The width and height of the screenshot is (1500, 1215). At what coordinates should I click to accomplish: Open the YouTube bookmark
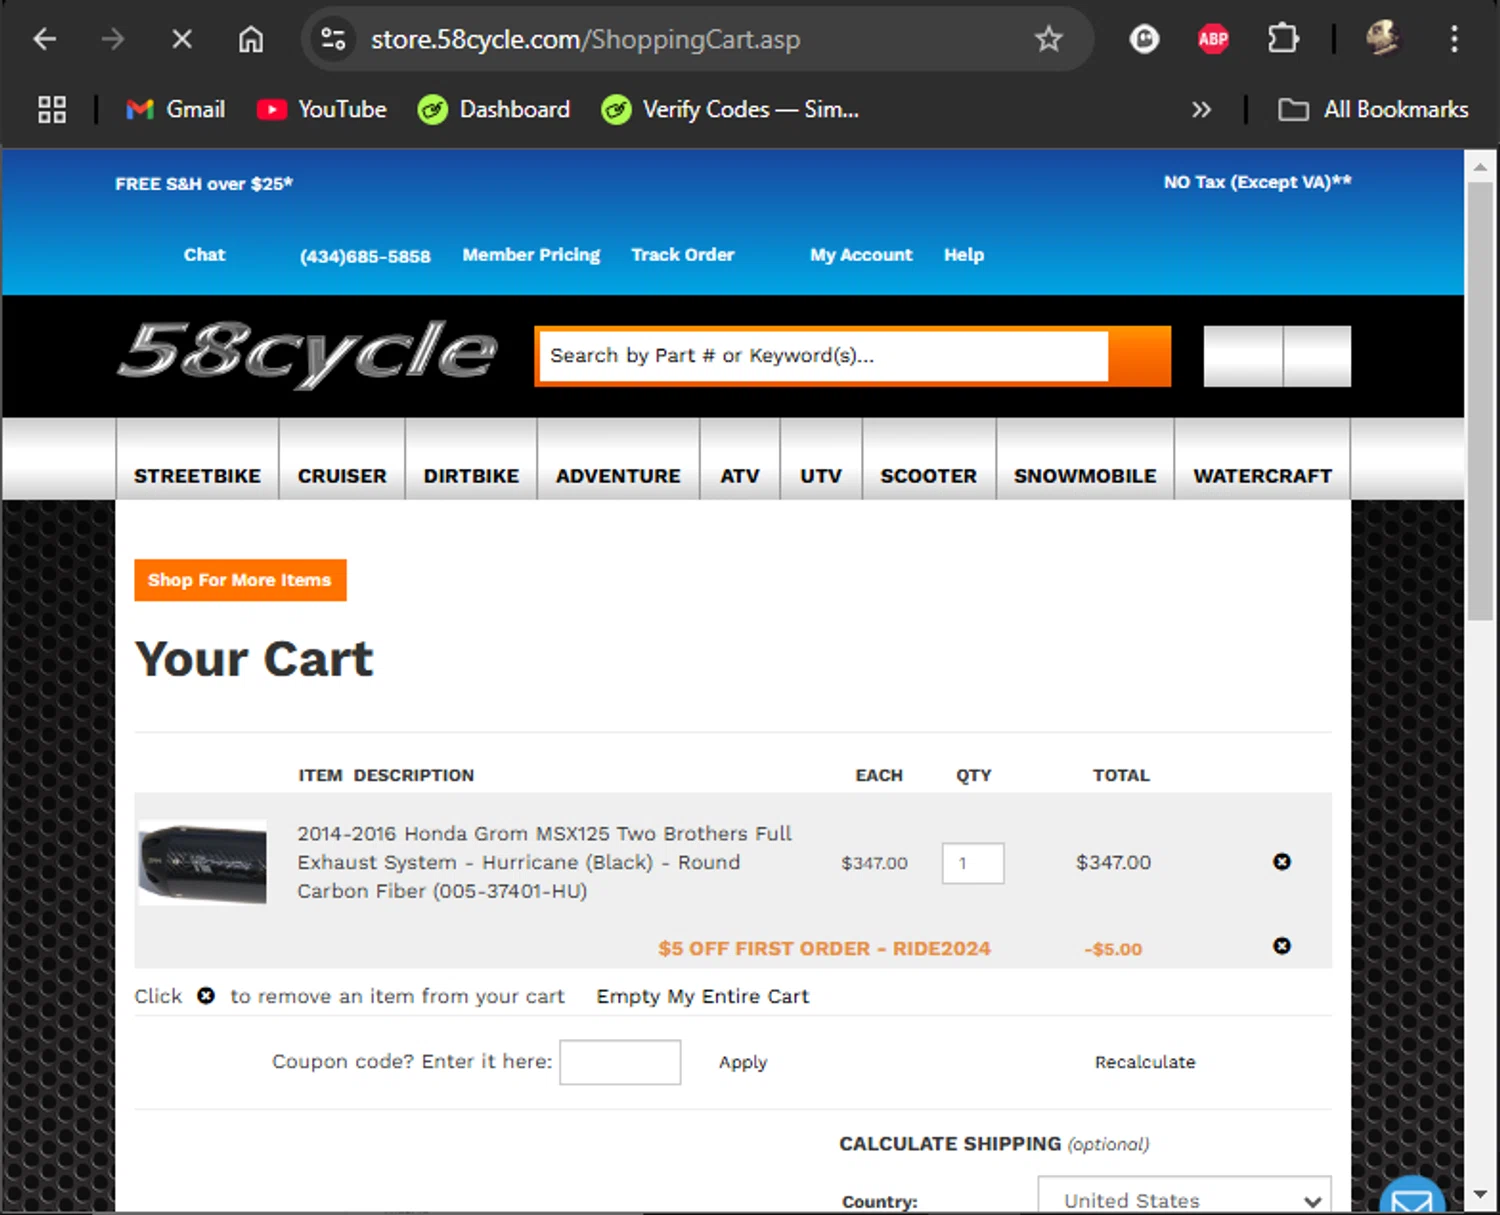[x=322, y=109]
